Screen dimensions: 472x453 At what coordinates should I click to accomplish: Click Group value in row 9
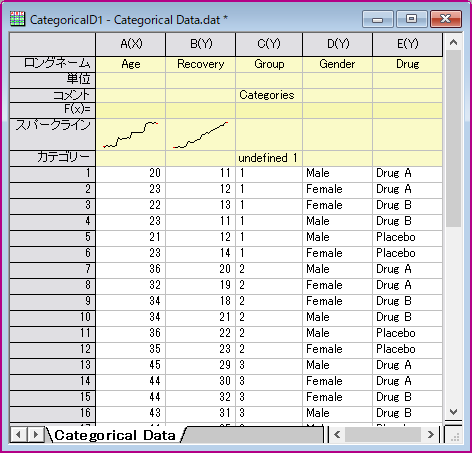269,302
